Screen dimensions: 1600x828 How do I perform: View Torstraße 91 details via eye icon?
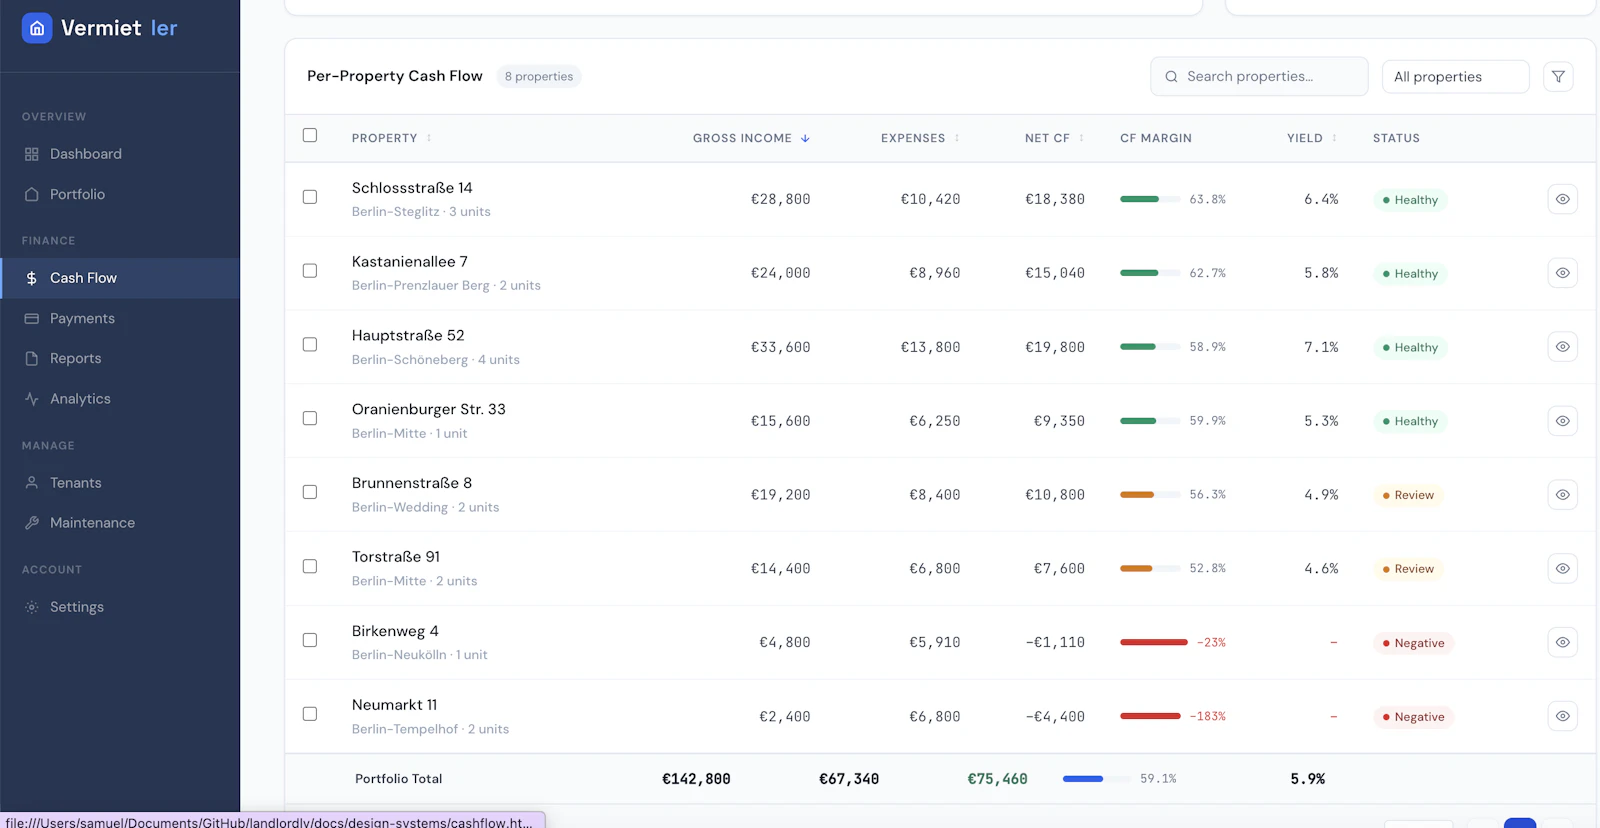[x=1562, y=569]
